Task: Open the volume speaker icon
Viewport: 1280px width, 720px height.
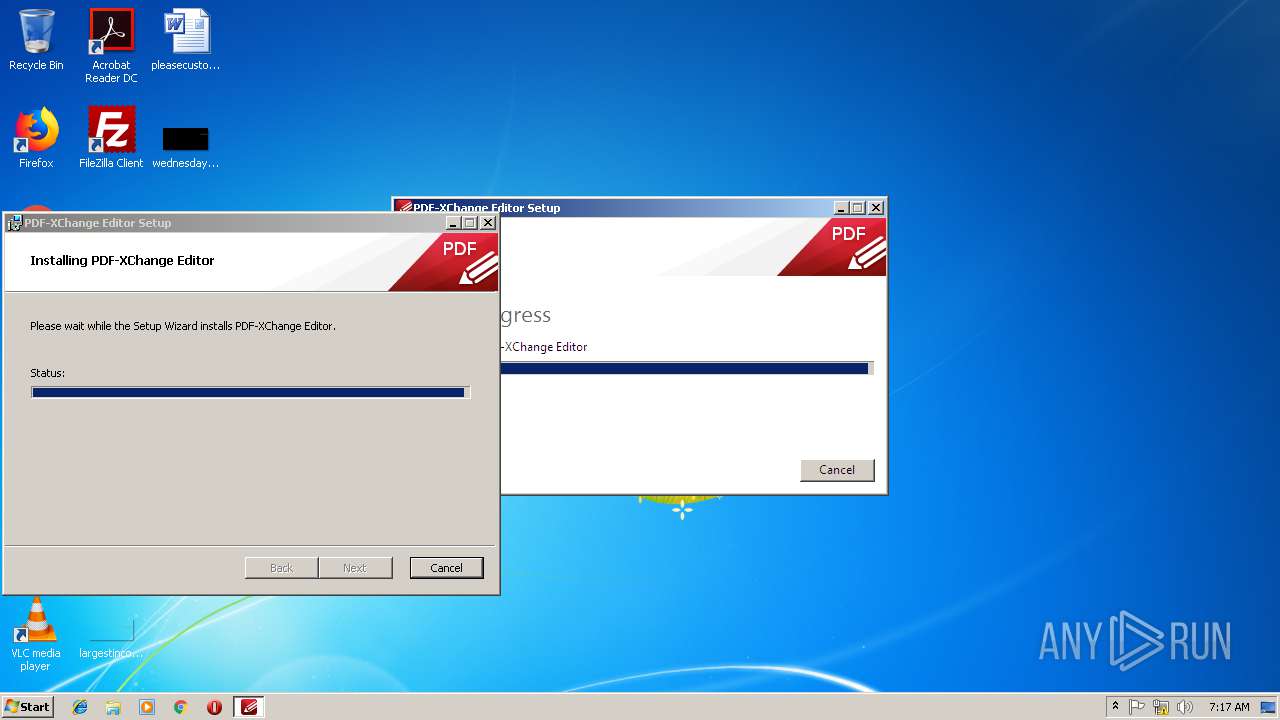Action: tap(1185, 707)
